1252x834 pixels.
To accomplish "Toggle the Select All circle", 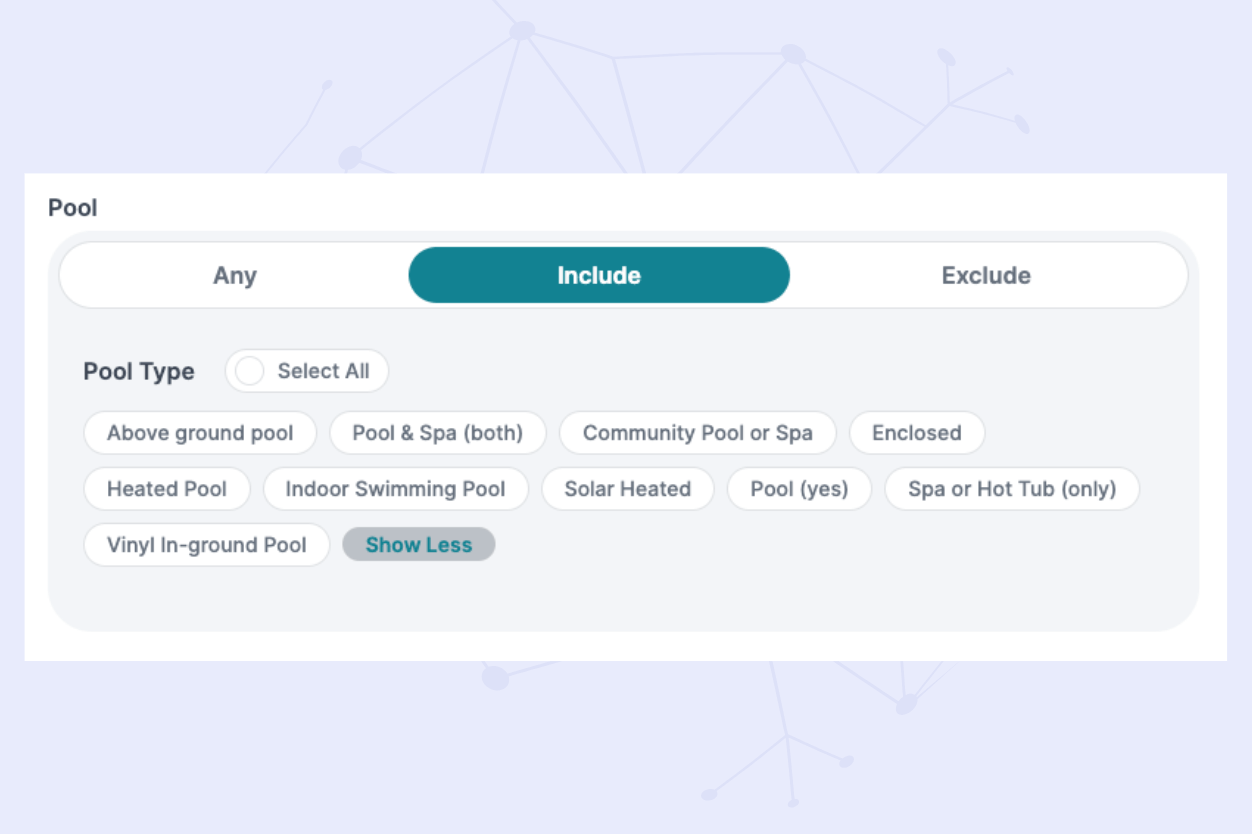I will pos(249,371).
